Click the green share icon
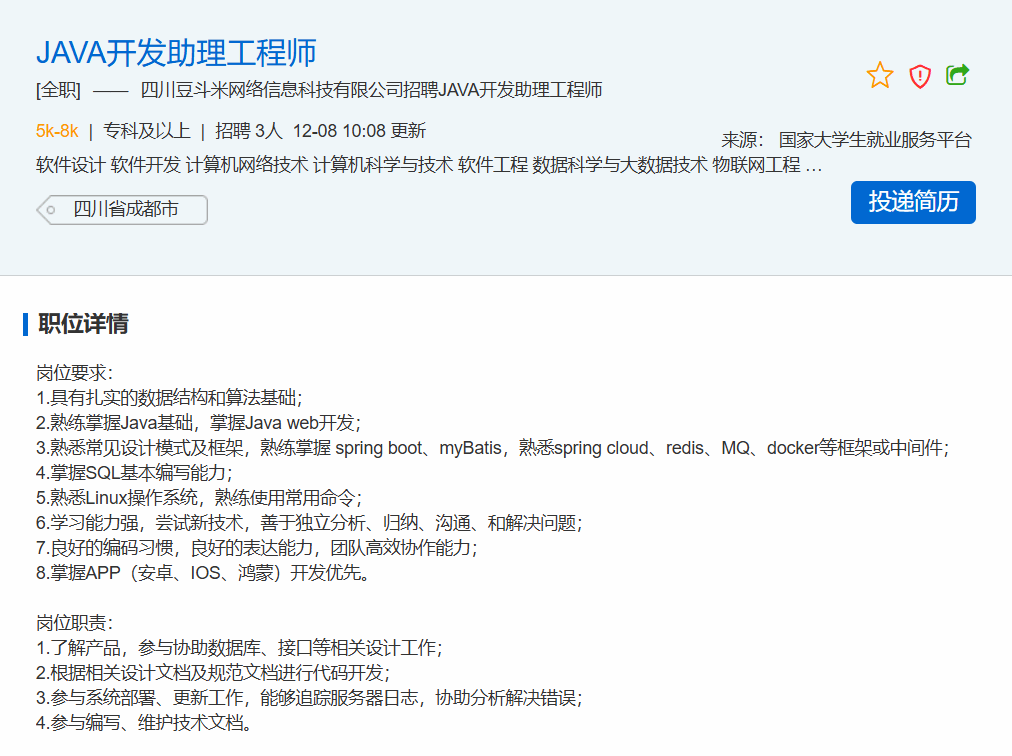This screenshot has height=756, width=1012. click(x=958, y=75)
